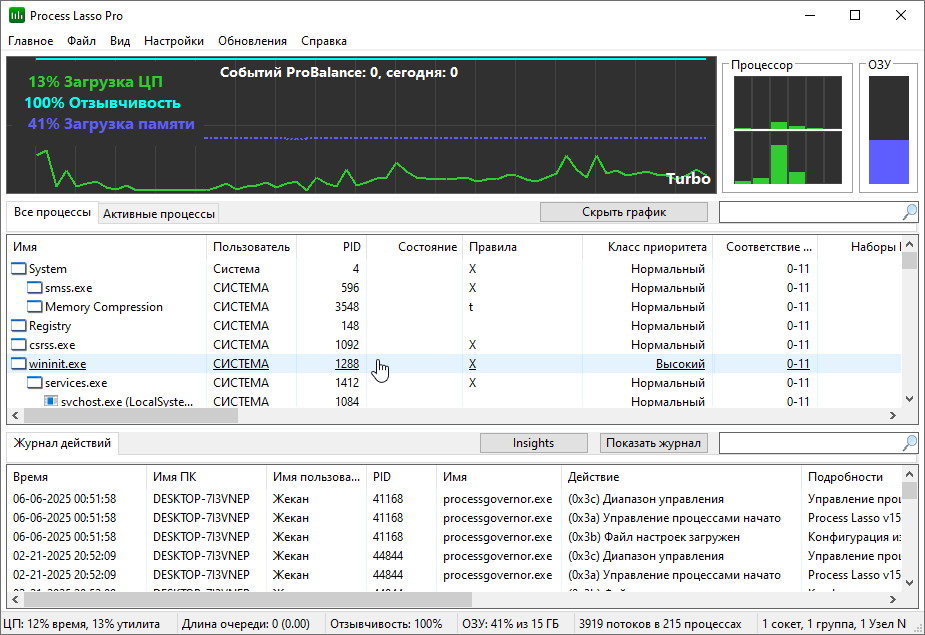Image resolution: width=925 pixels, height=635 pixels.
Task: Select the csrss.exe process name
Action: 52,345
